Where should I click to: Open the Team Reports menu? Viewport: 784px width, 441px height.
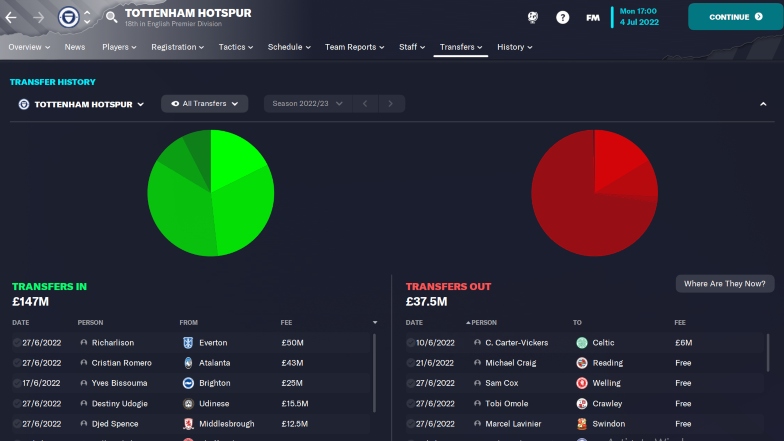pyautogui.click(x=354, y=47)
